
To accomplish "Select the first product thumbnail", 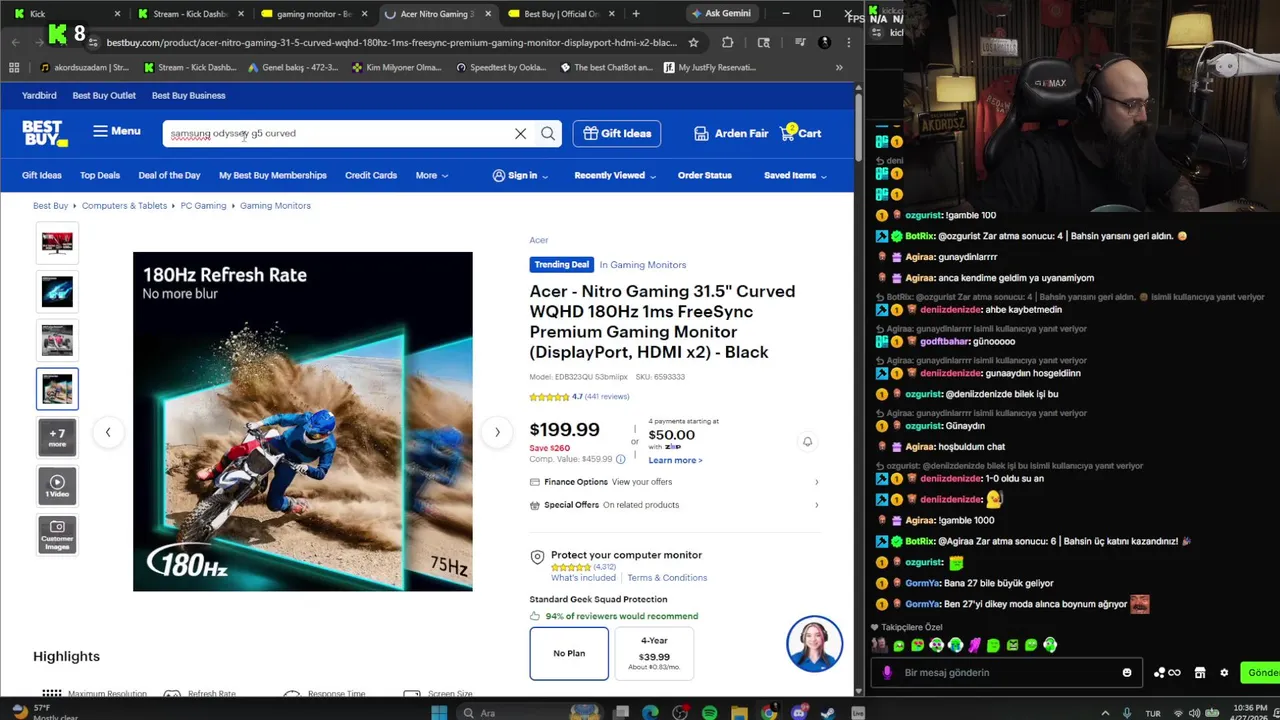I will point(57,243).
